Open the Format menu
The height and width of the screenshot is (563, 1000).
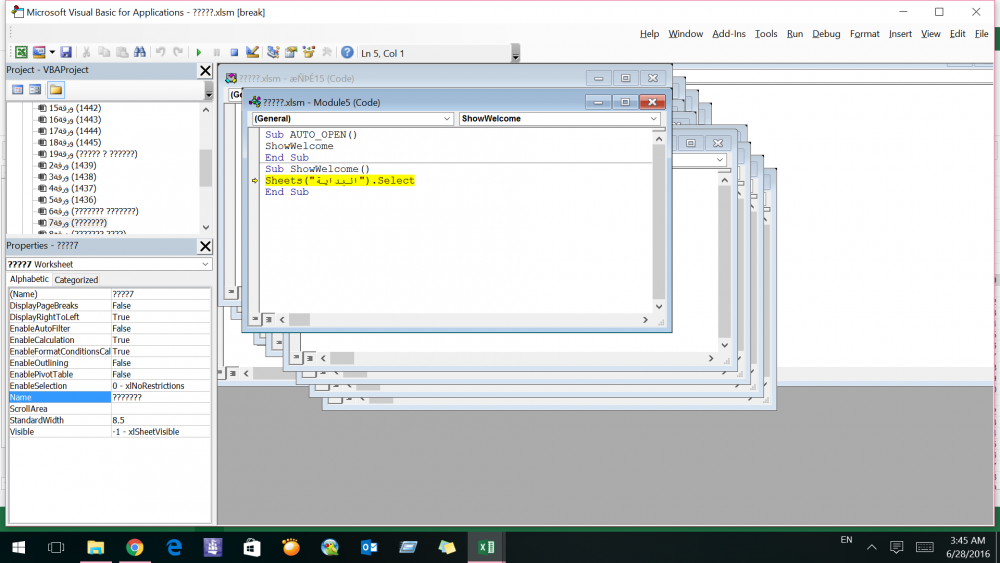[864, 34]
